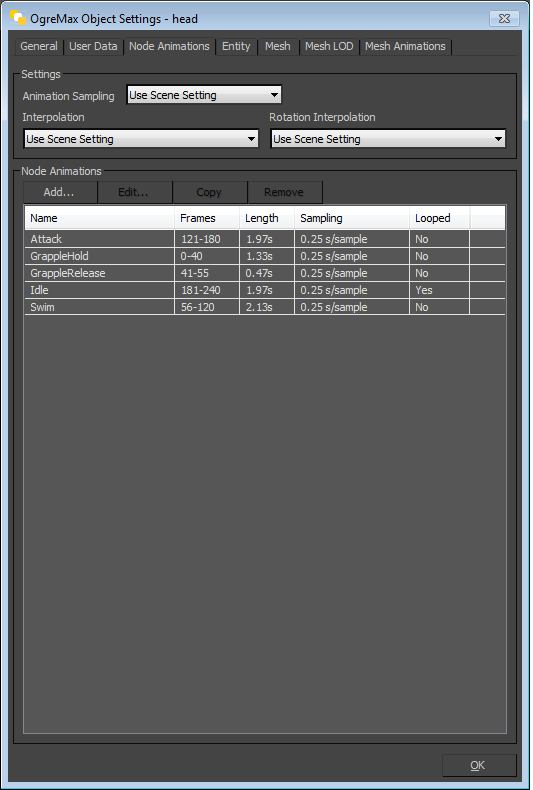
Task: Click the Copy animation button
Action: click(210, 192)
